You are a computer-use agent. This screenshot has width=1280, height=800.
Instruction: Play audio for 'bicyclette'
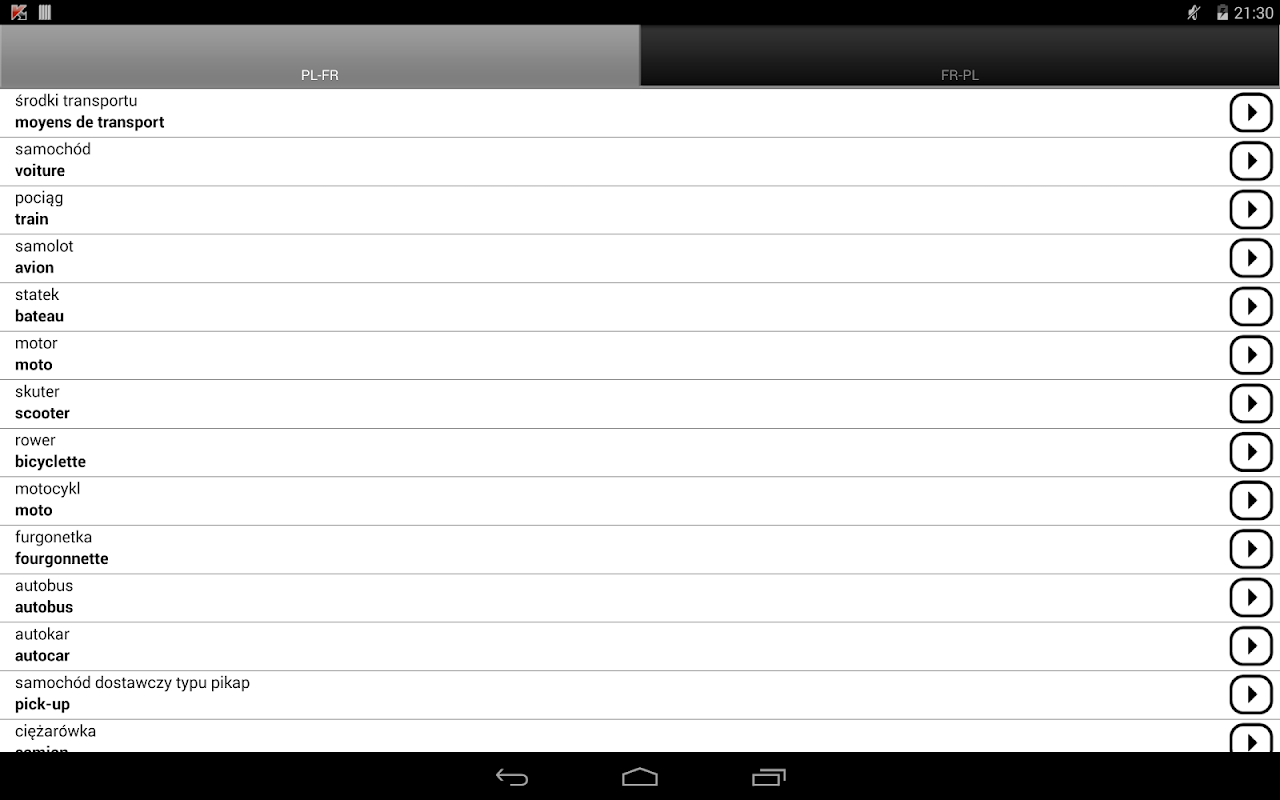[x=1251, y=452]
